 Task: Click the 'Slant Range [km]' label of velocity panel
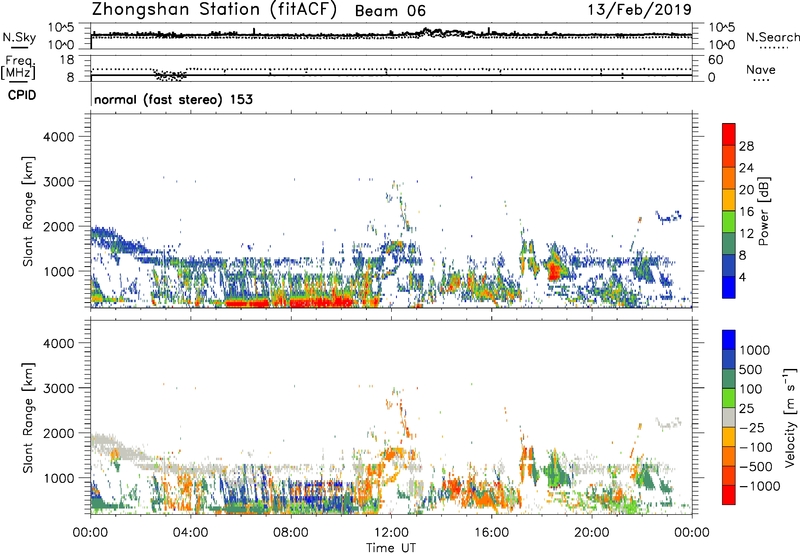(x=28, y=417)
